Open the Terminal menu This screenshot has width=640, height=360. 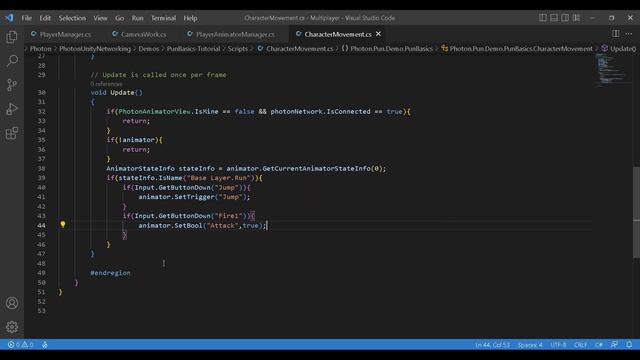(x=163, y=18)
